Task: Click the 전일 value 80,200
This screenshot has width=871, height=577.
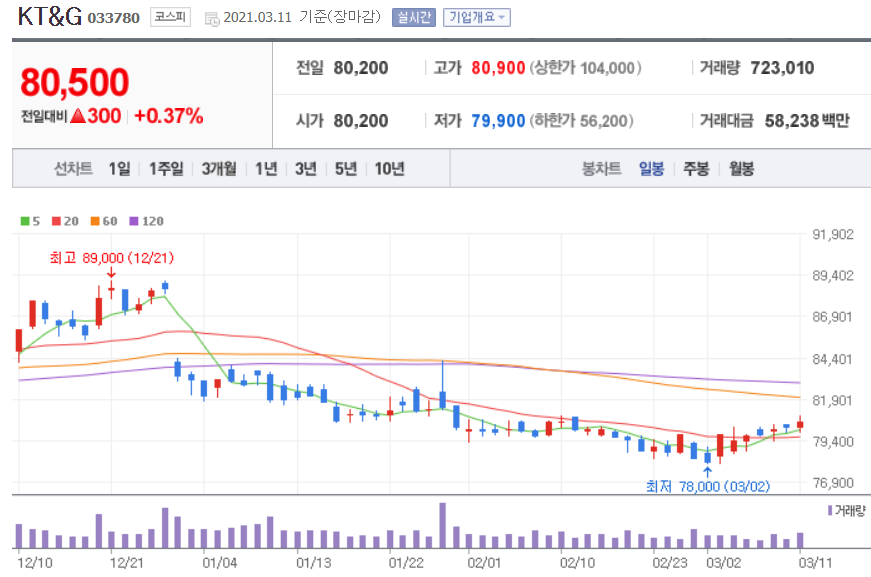Action: [361, 68]
